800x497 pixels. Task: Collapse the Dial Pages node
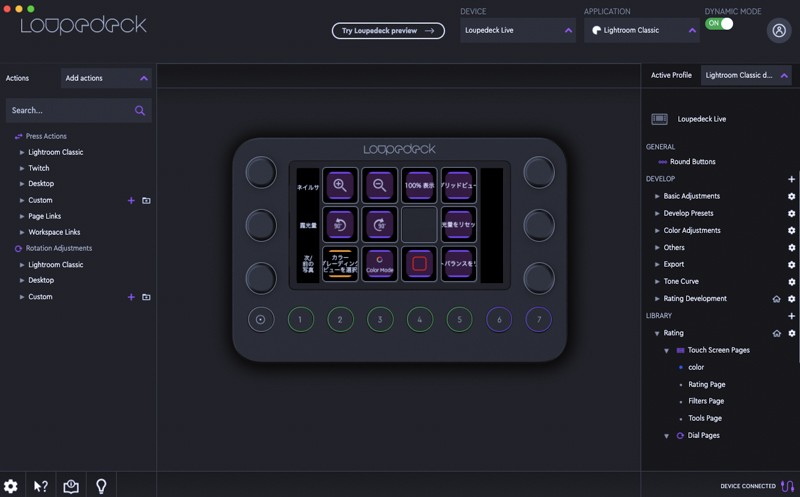coord(666,436)
